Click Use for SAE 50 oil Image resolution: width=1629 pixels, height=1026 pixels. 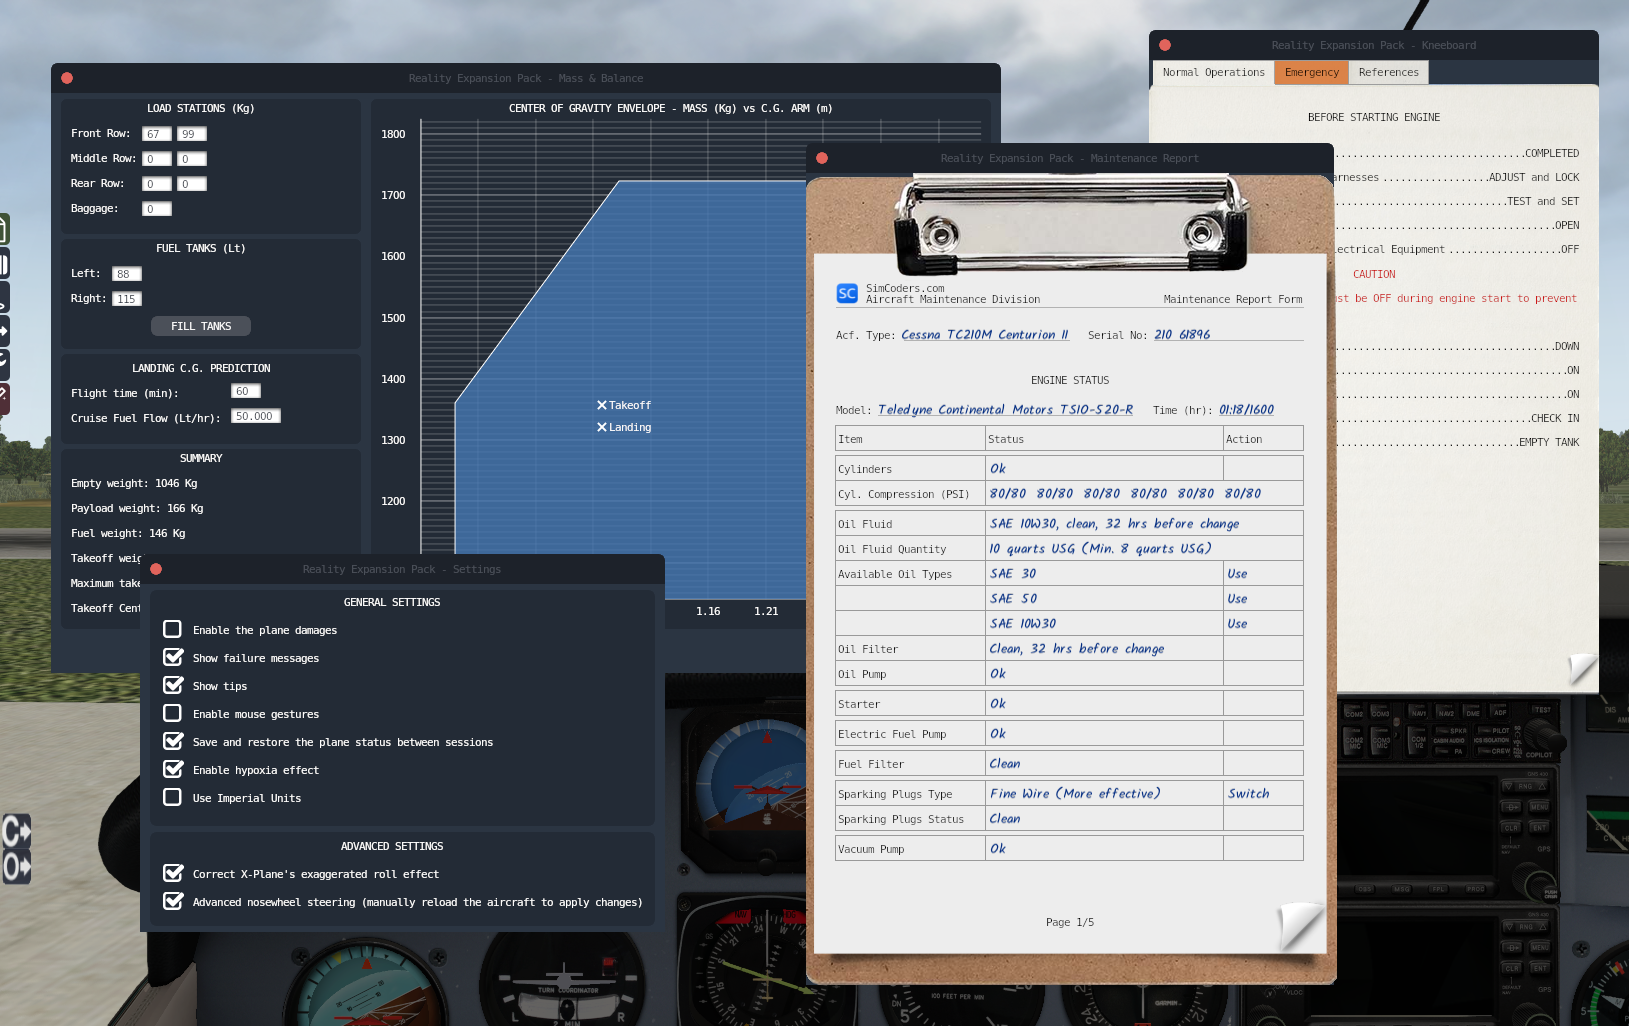(1237, 599)
